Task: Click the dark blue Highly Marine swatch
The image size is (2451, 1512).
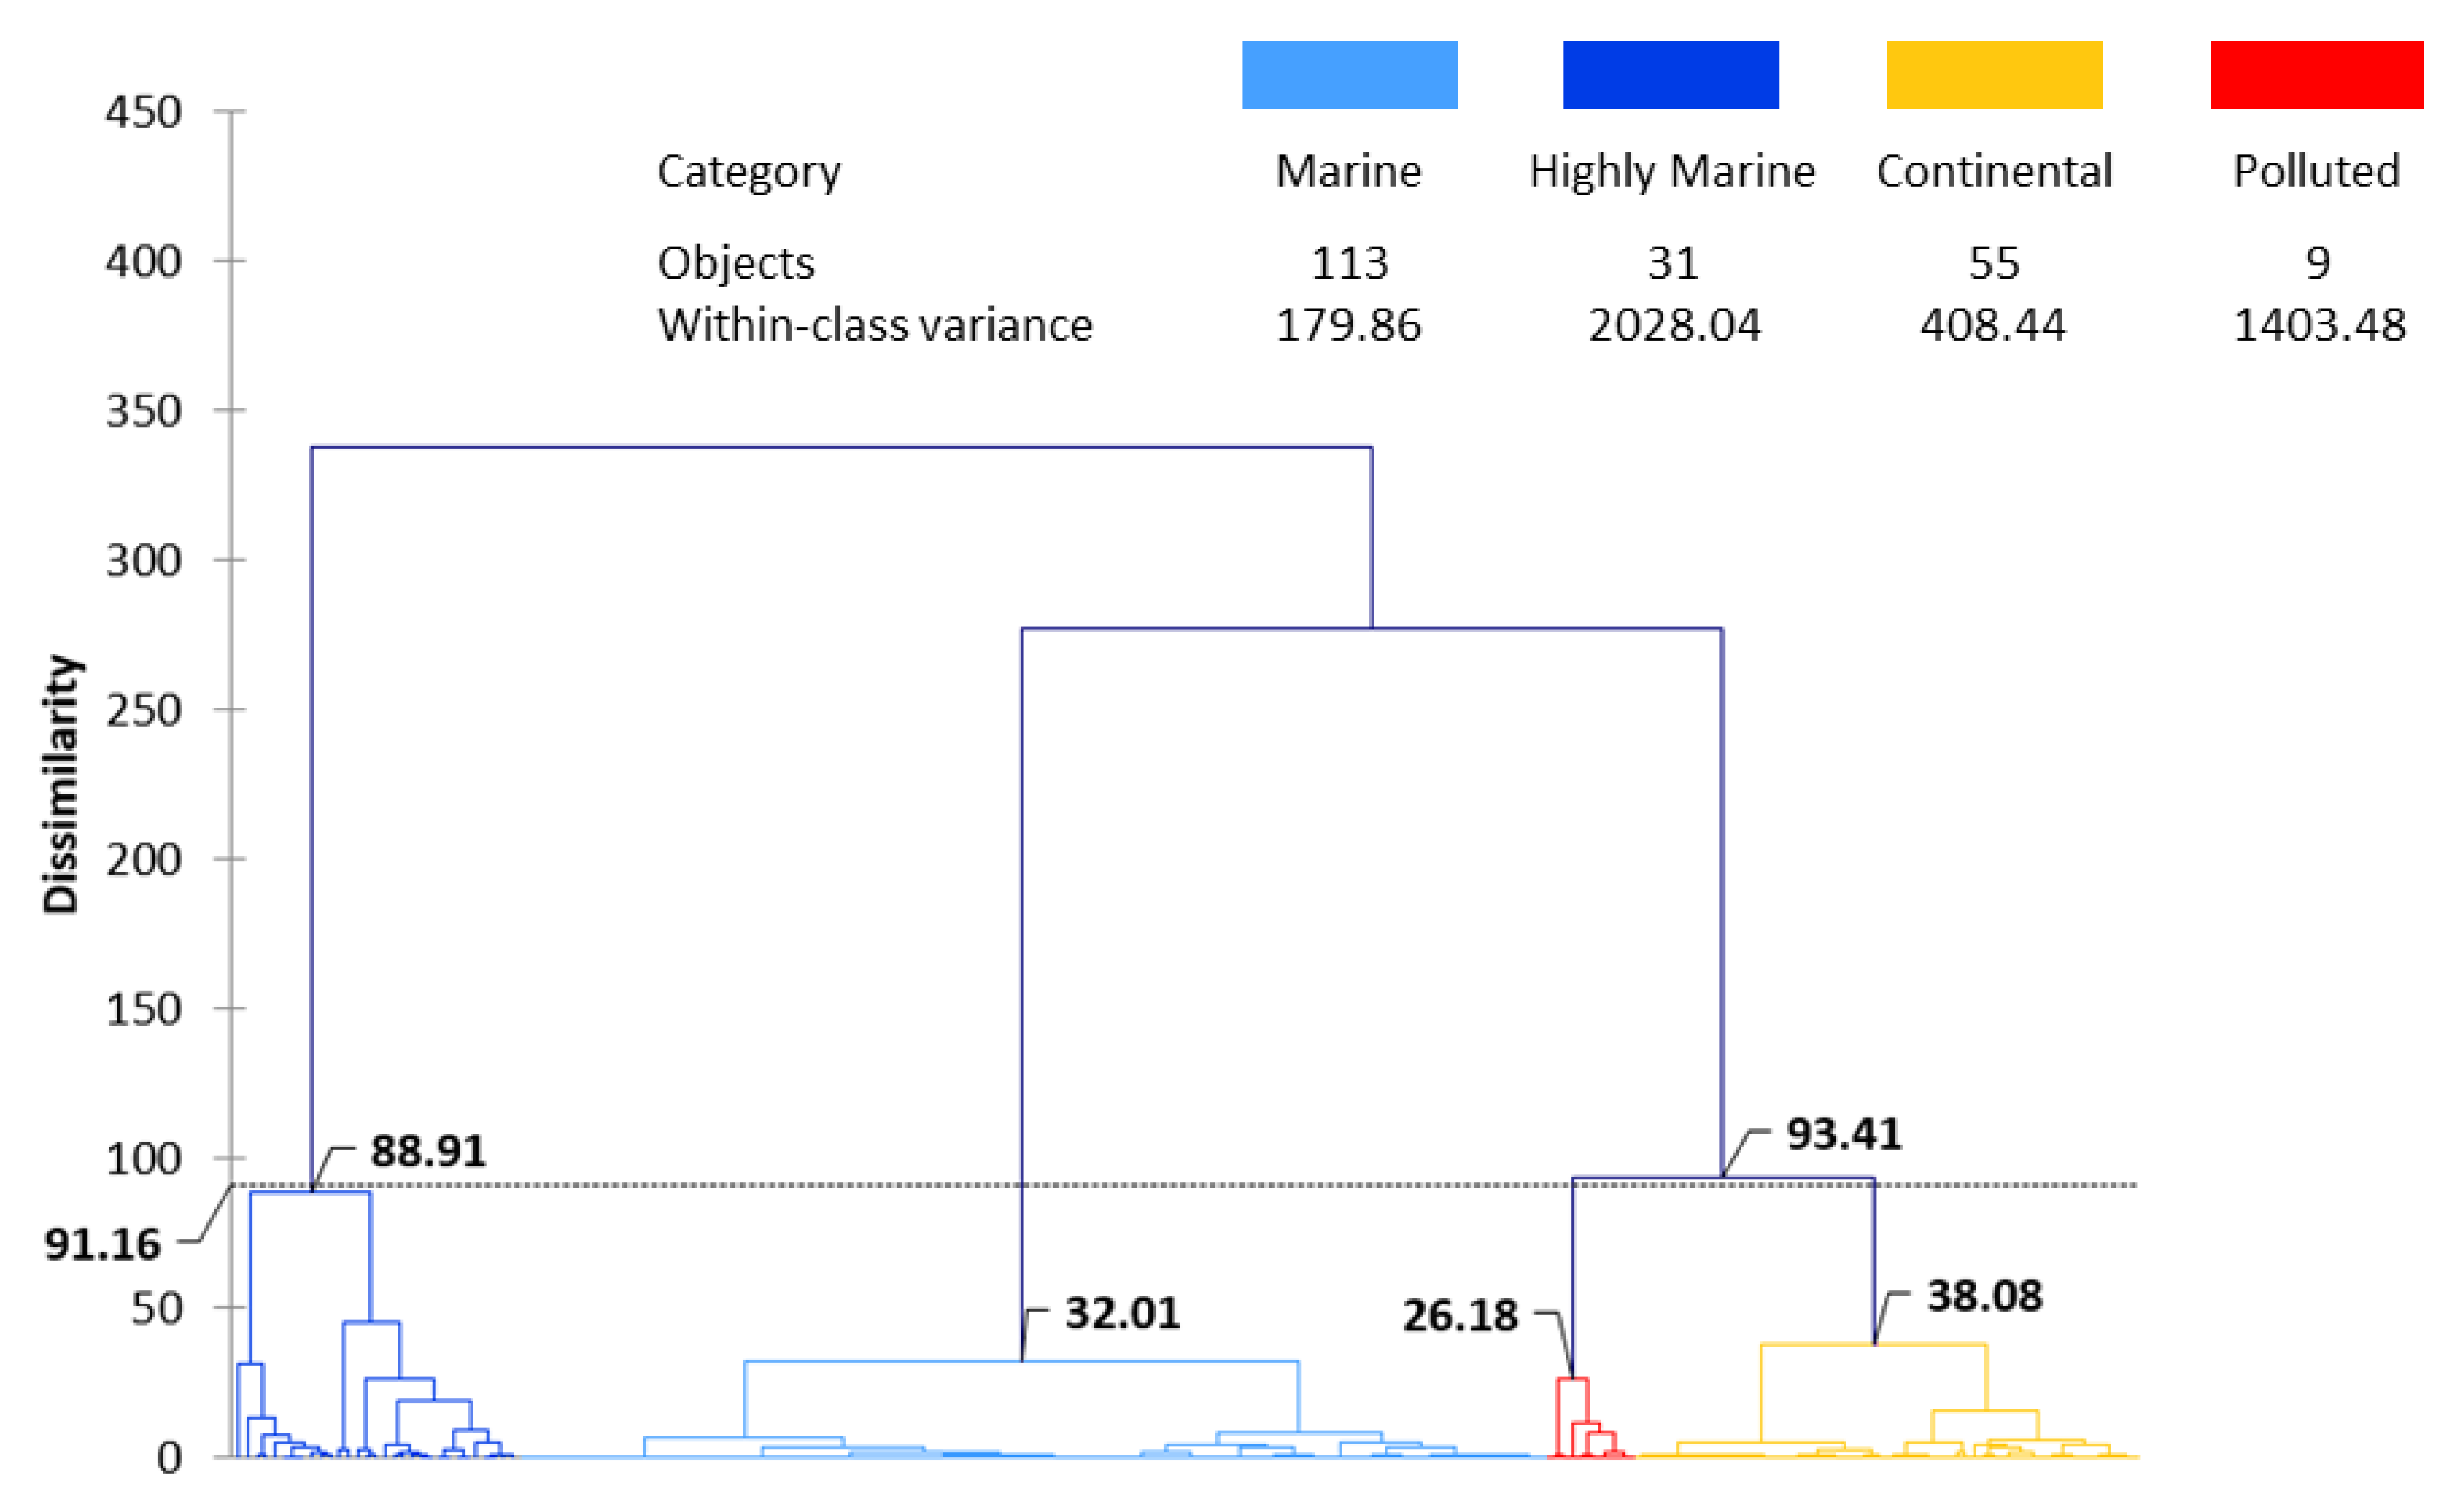Action: [x=1670, y=74]
